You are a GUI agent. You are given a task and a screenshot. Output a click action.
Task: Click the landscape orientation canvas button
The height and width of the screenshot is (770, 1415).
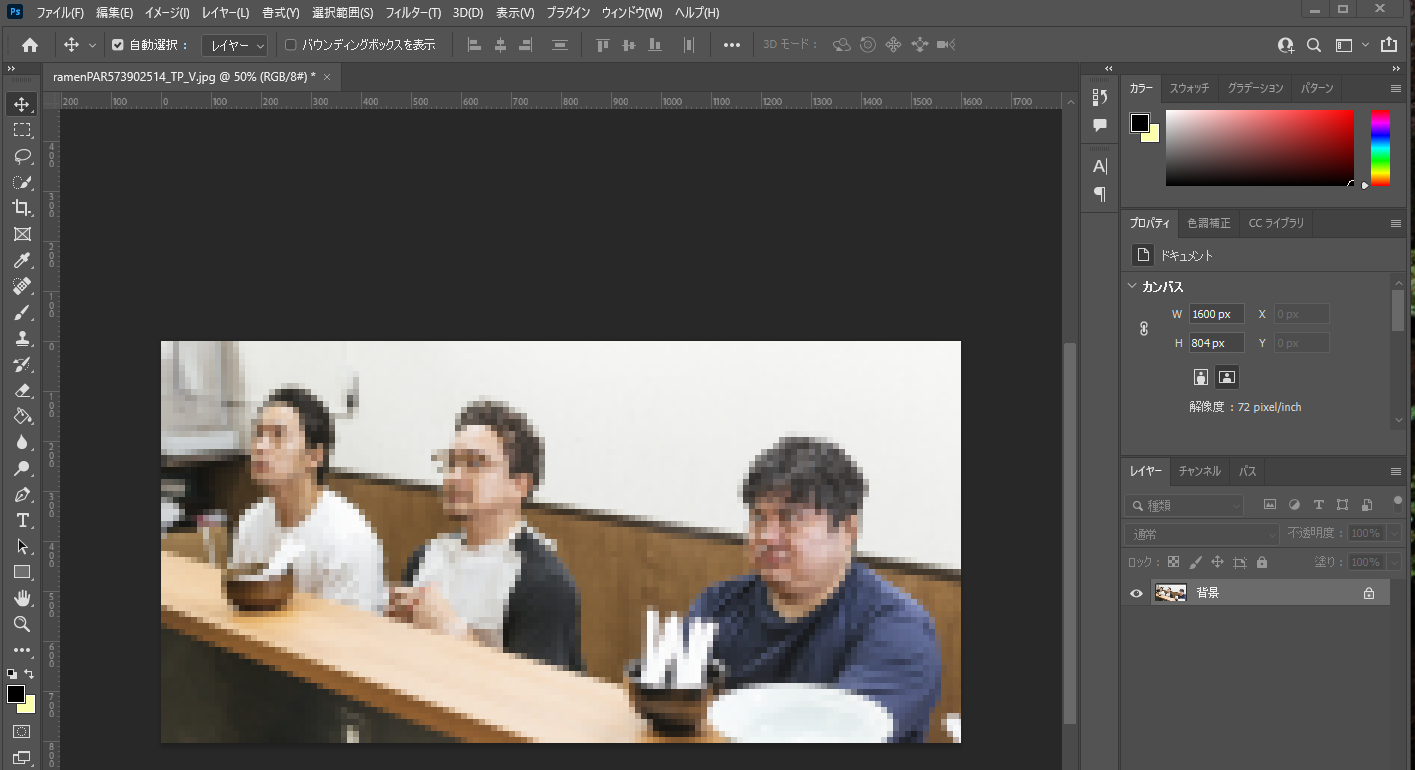1227,377
